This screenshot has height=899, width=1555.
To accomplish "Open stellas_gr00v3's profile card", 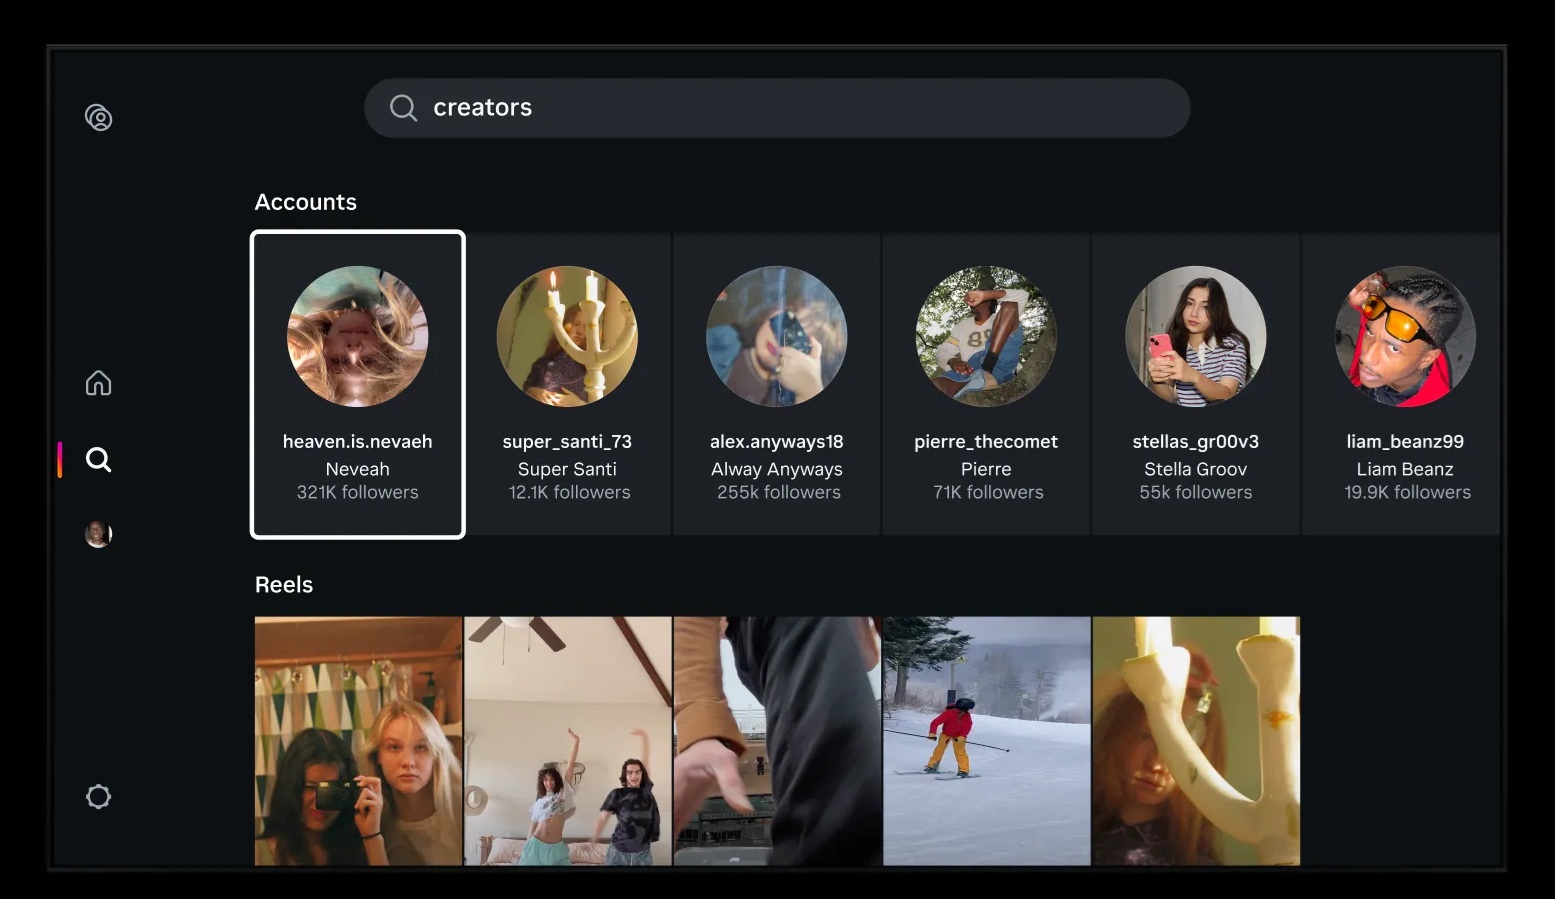I will 1195,384.
